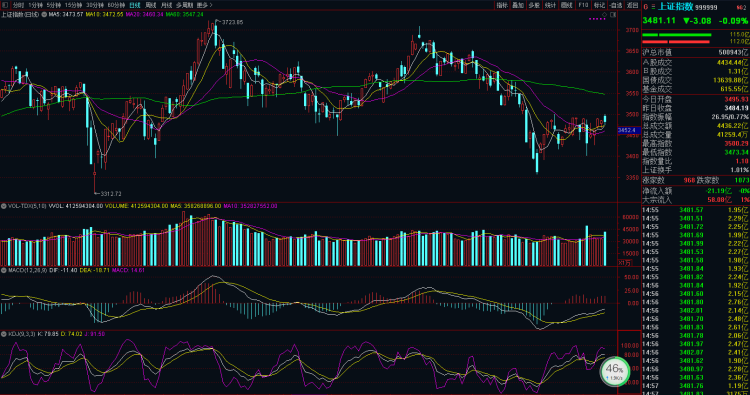Click the 上证换手 row
The image size is (750, 395).
coord(695,170)
